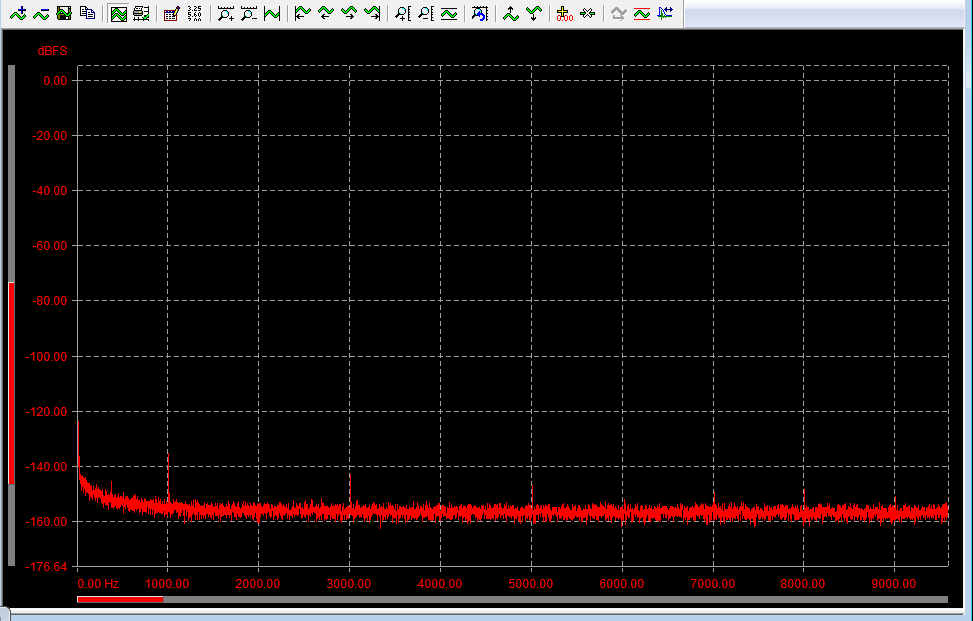Fit the full horizontal range icon
Screen dimensions: 973x621
(272, 13)
